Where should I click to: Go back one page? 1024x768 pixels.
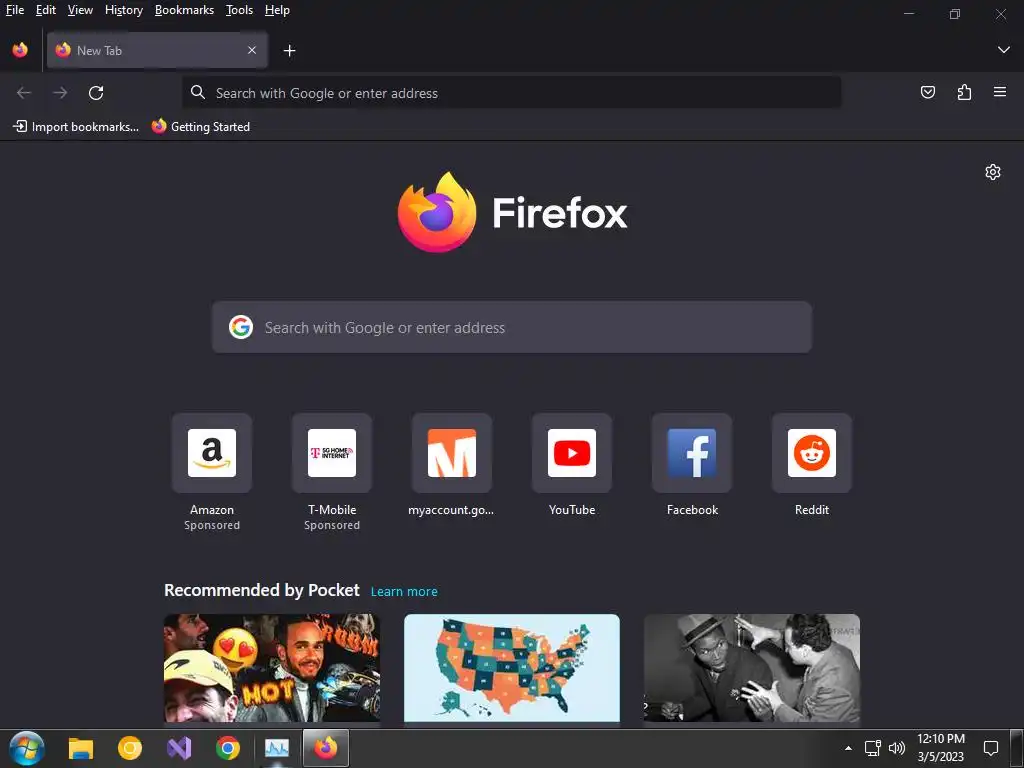[24, 93]
